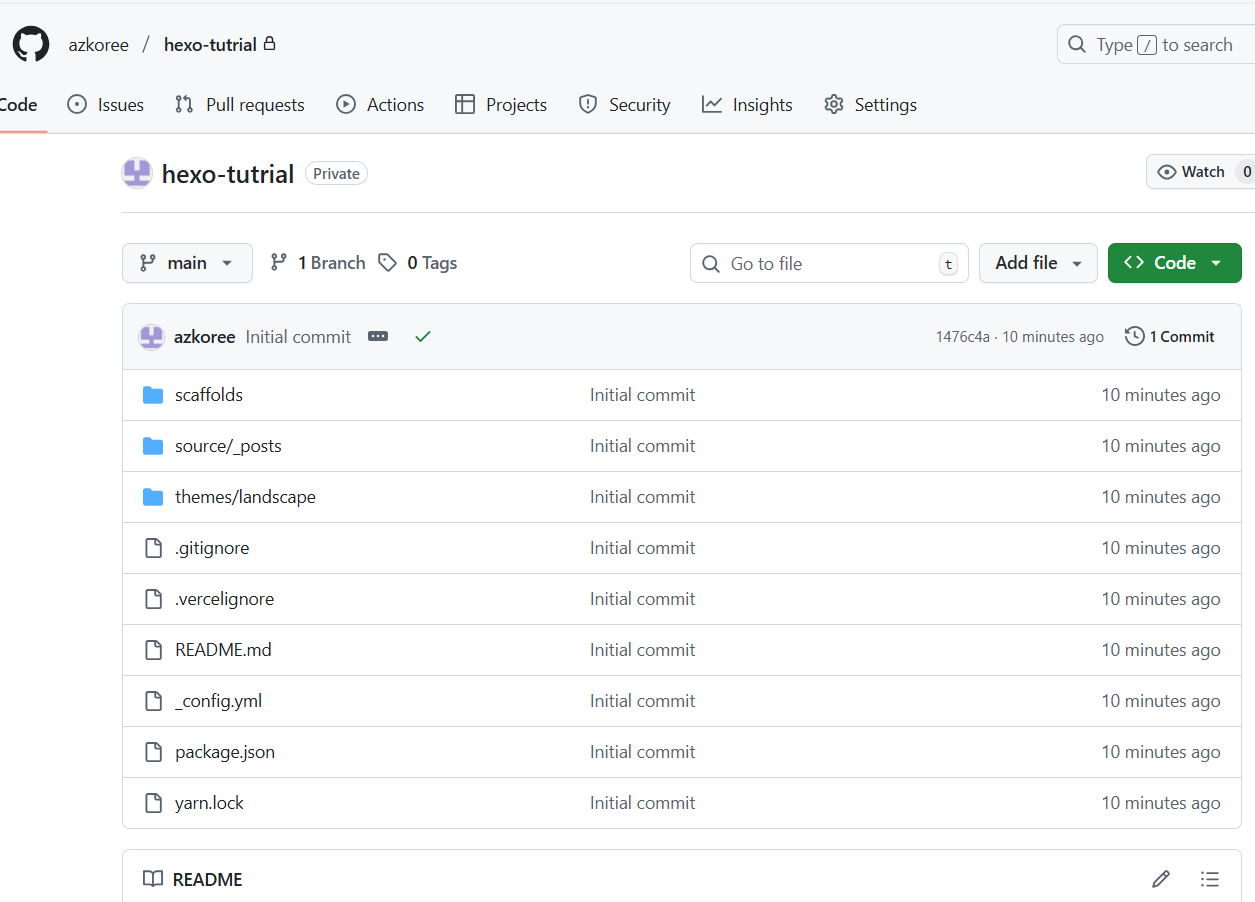Screen dimensions: 1255x902
Task: Click the README edit pencil icon
Action: click(x=1160, y=879)
